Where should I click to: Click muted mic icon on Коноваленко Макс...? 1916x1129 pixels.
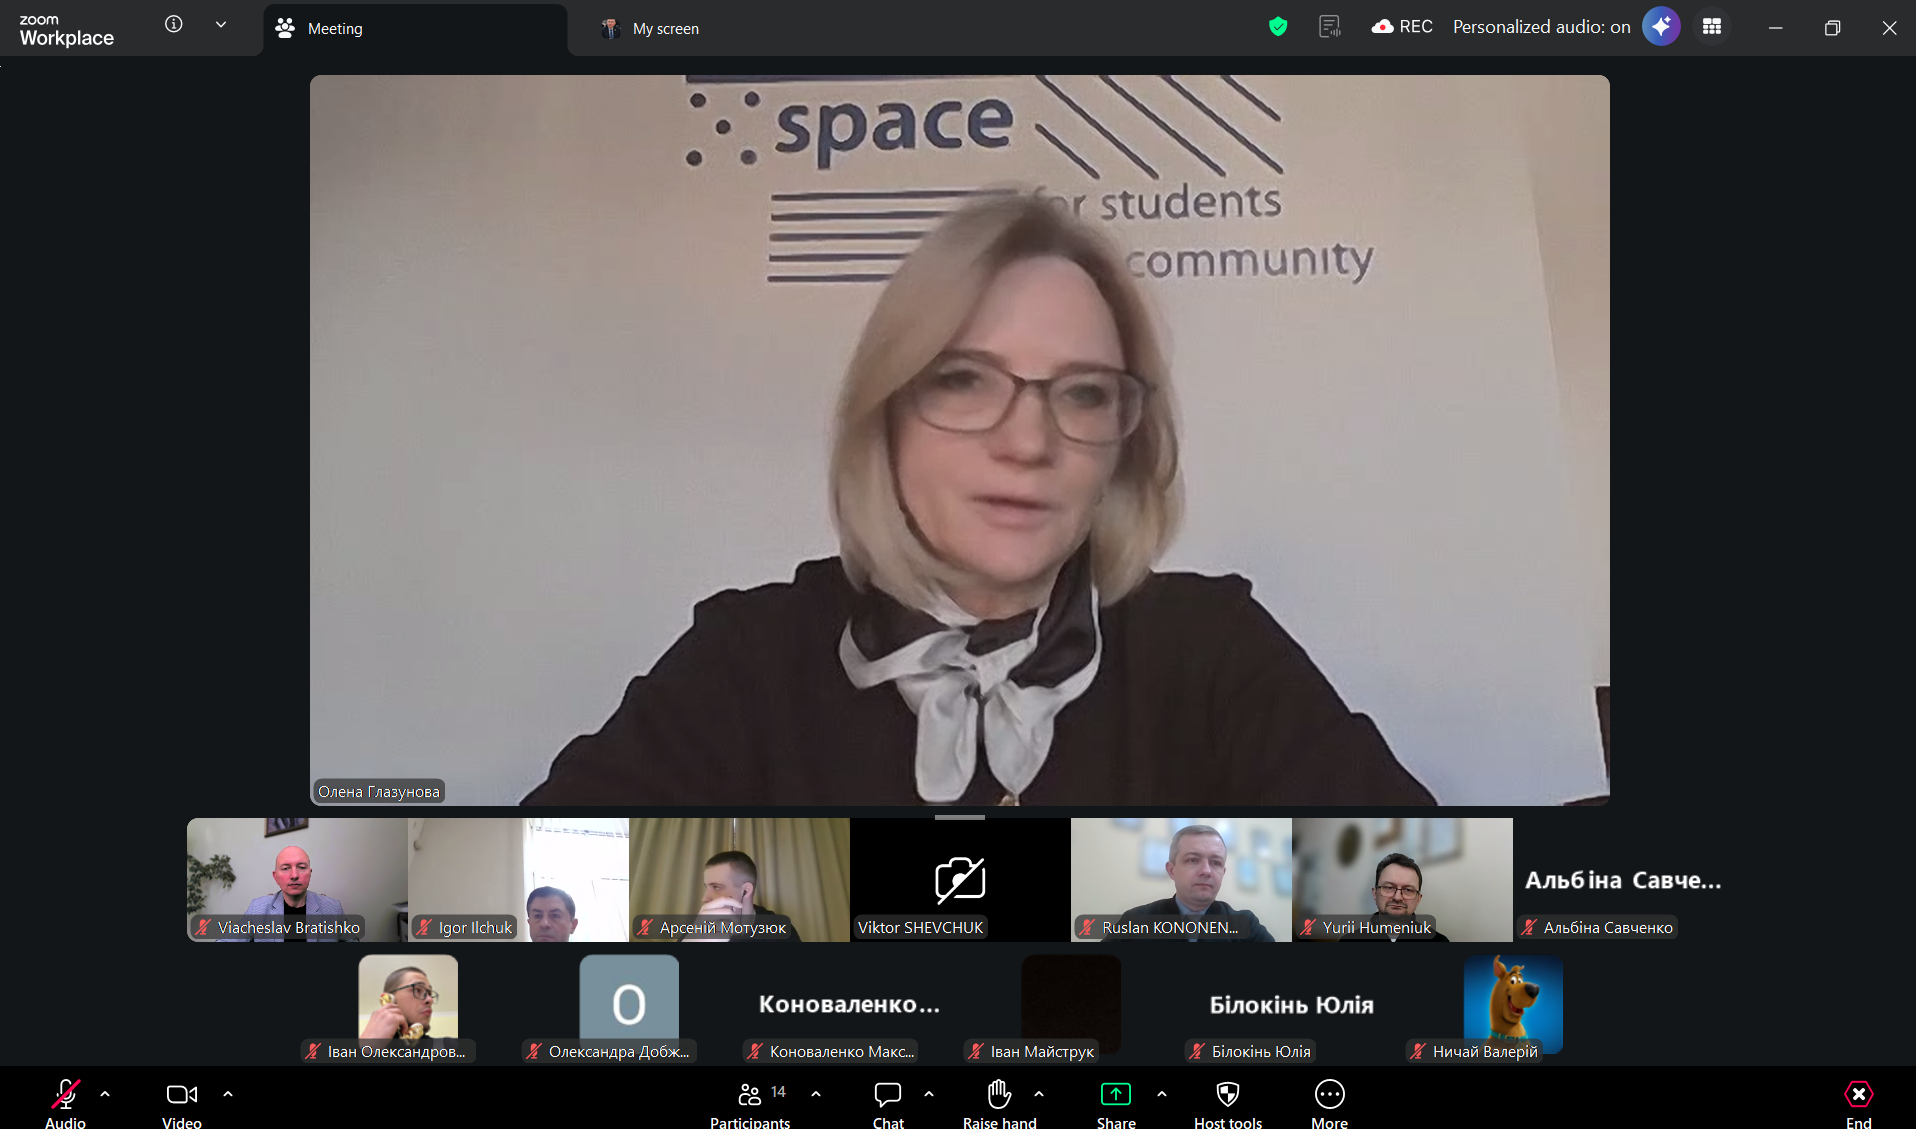pyautogui.click(x=755, y=1051)
